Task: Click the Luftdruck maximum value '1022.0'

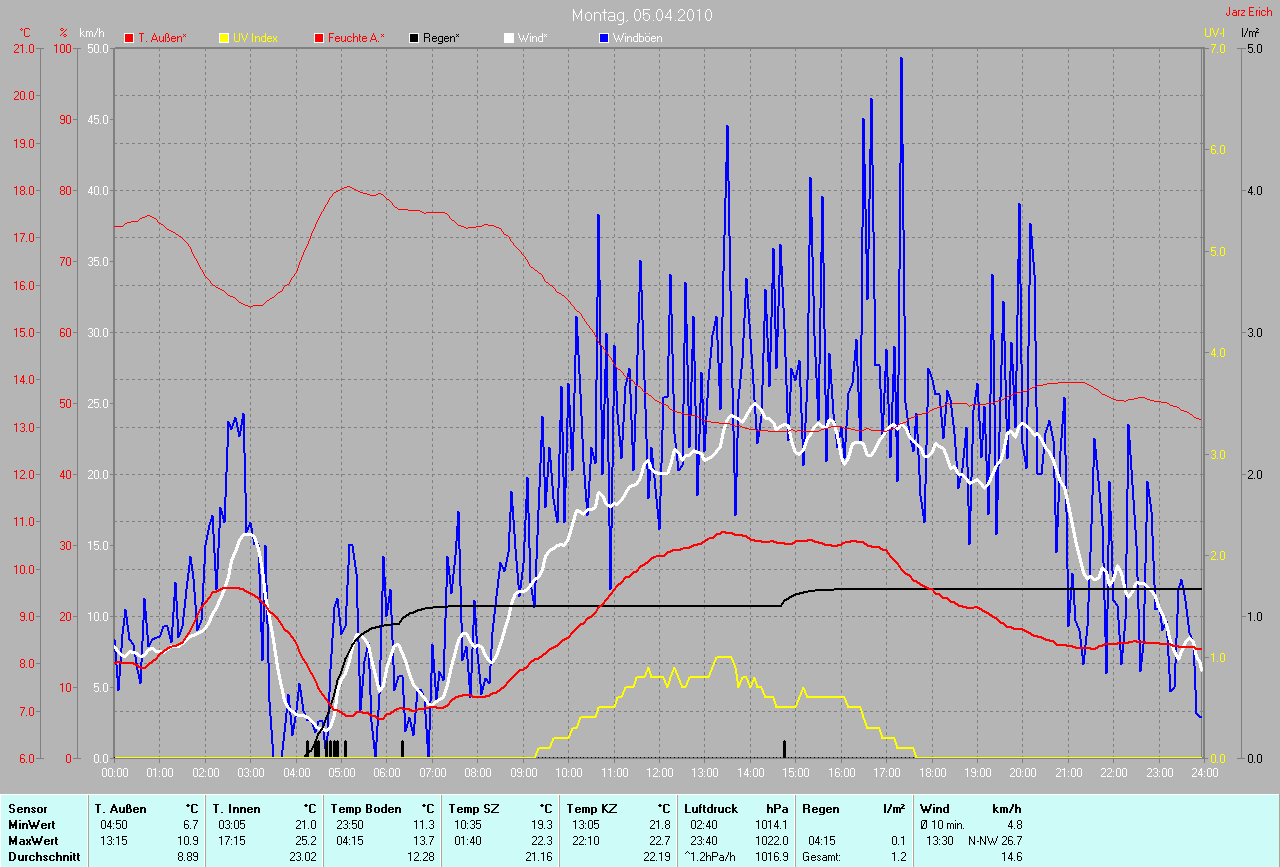Action: tap(771, 841)
